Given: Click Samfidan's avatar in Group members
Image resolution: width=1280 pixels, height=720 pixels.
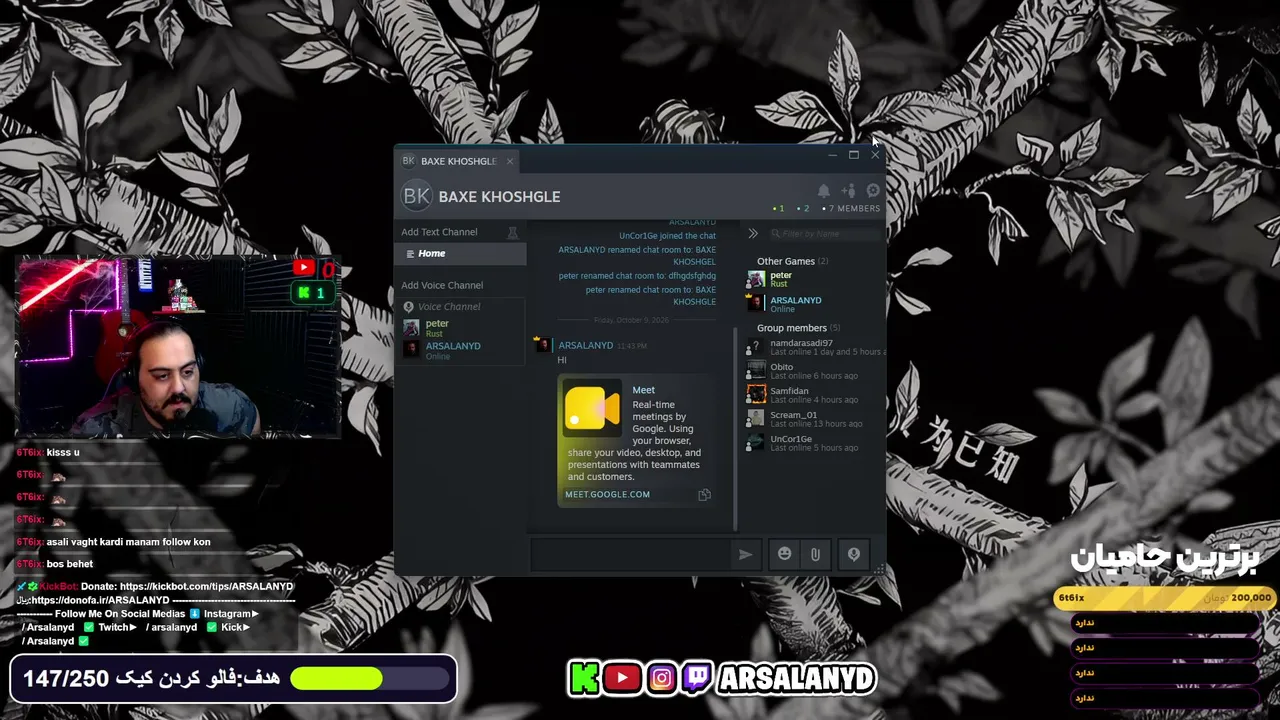Looking at the screenshot, I should pos(756,395).
